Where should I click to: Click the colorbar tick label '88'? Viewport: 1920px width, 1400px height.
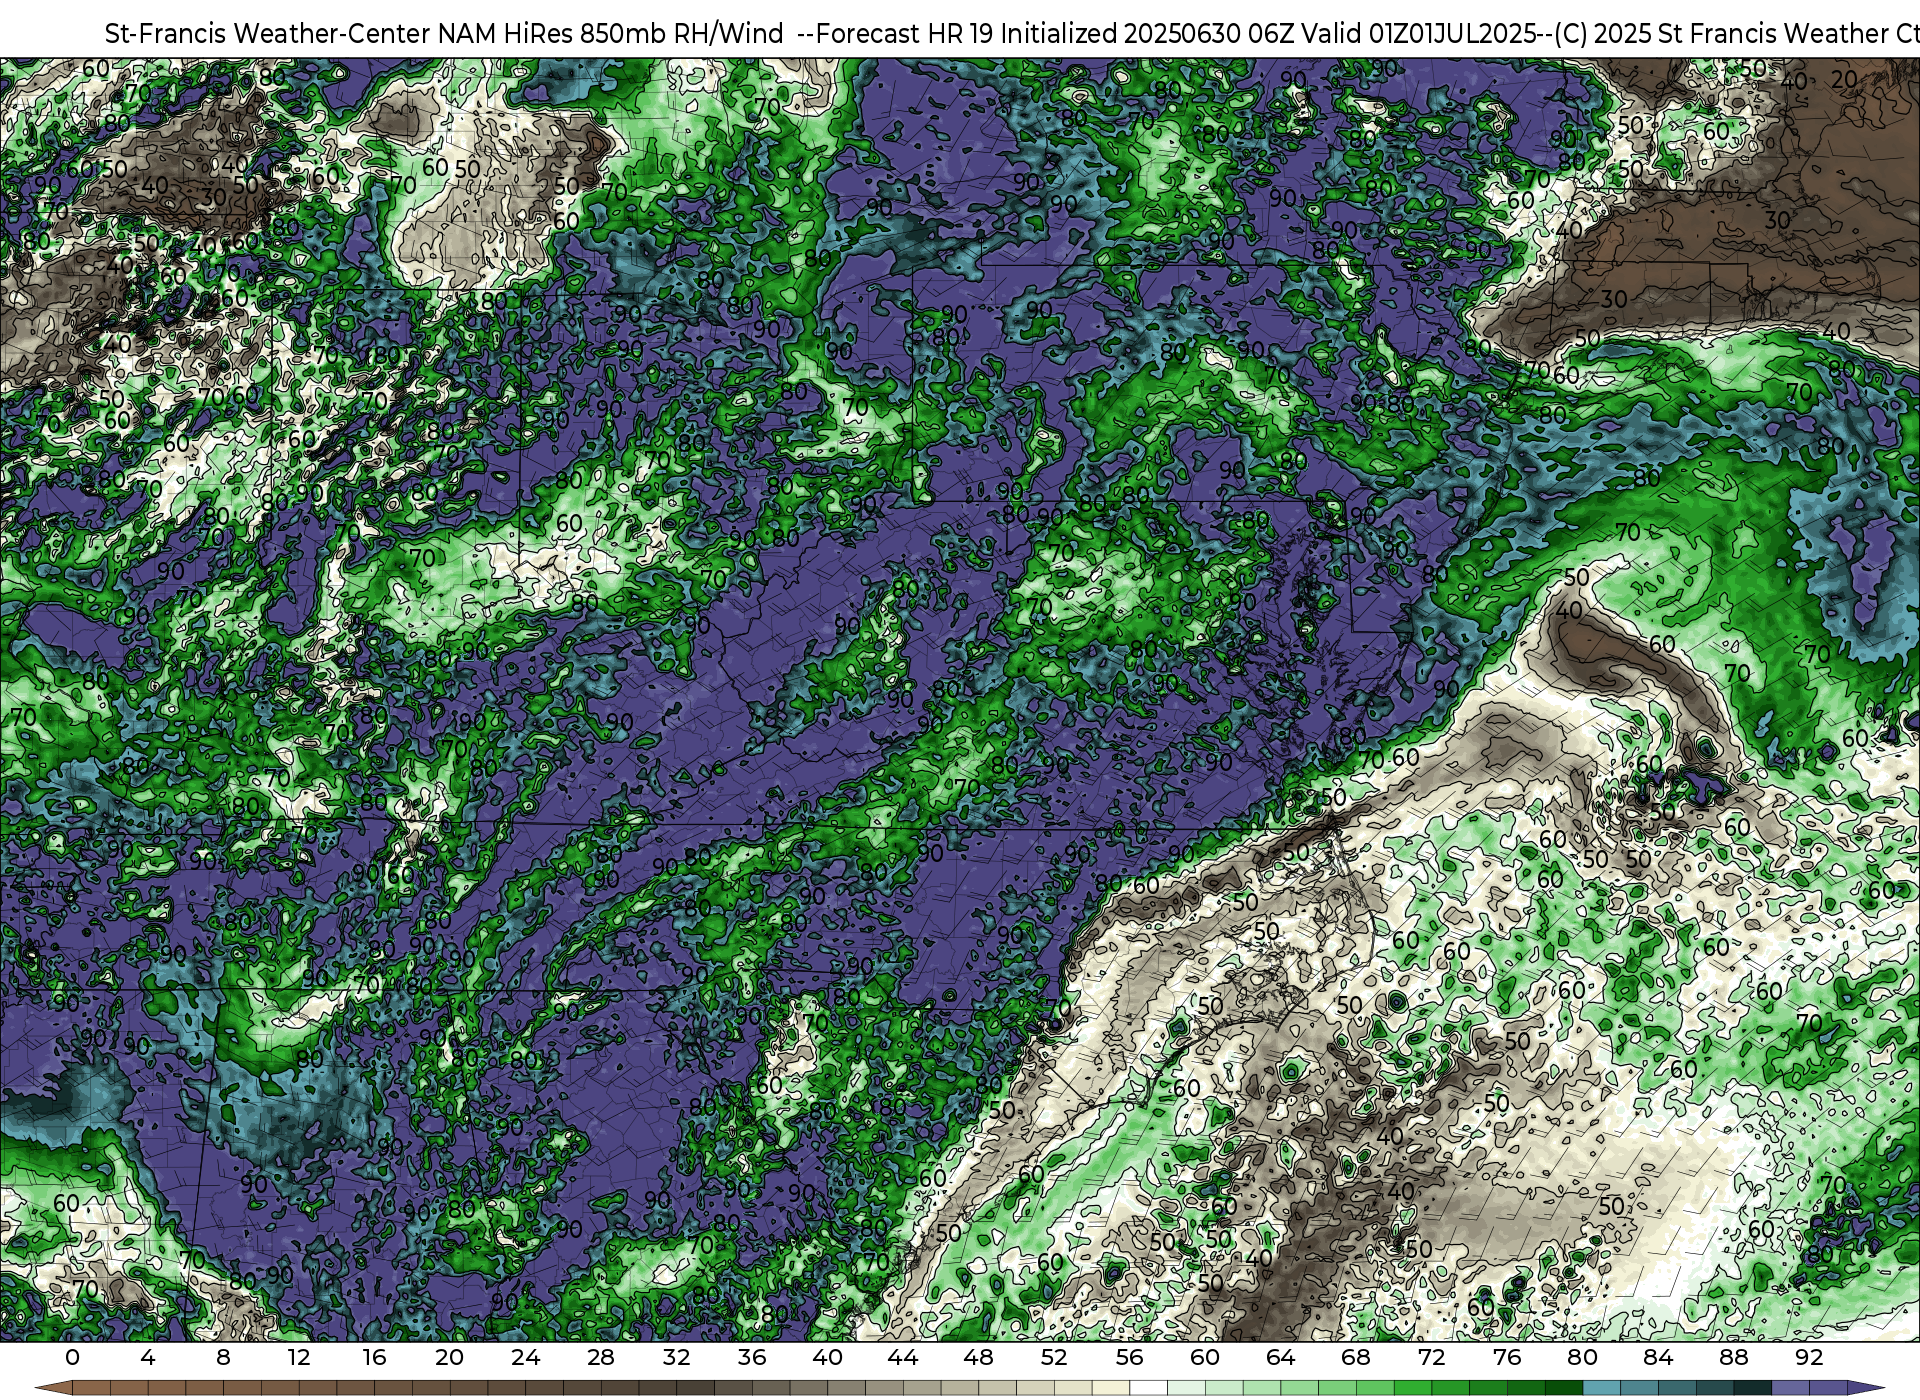point(1734,1357)
